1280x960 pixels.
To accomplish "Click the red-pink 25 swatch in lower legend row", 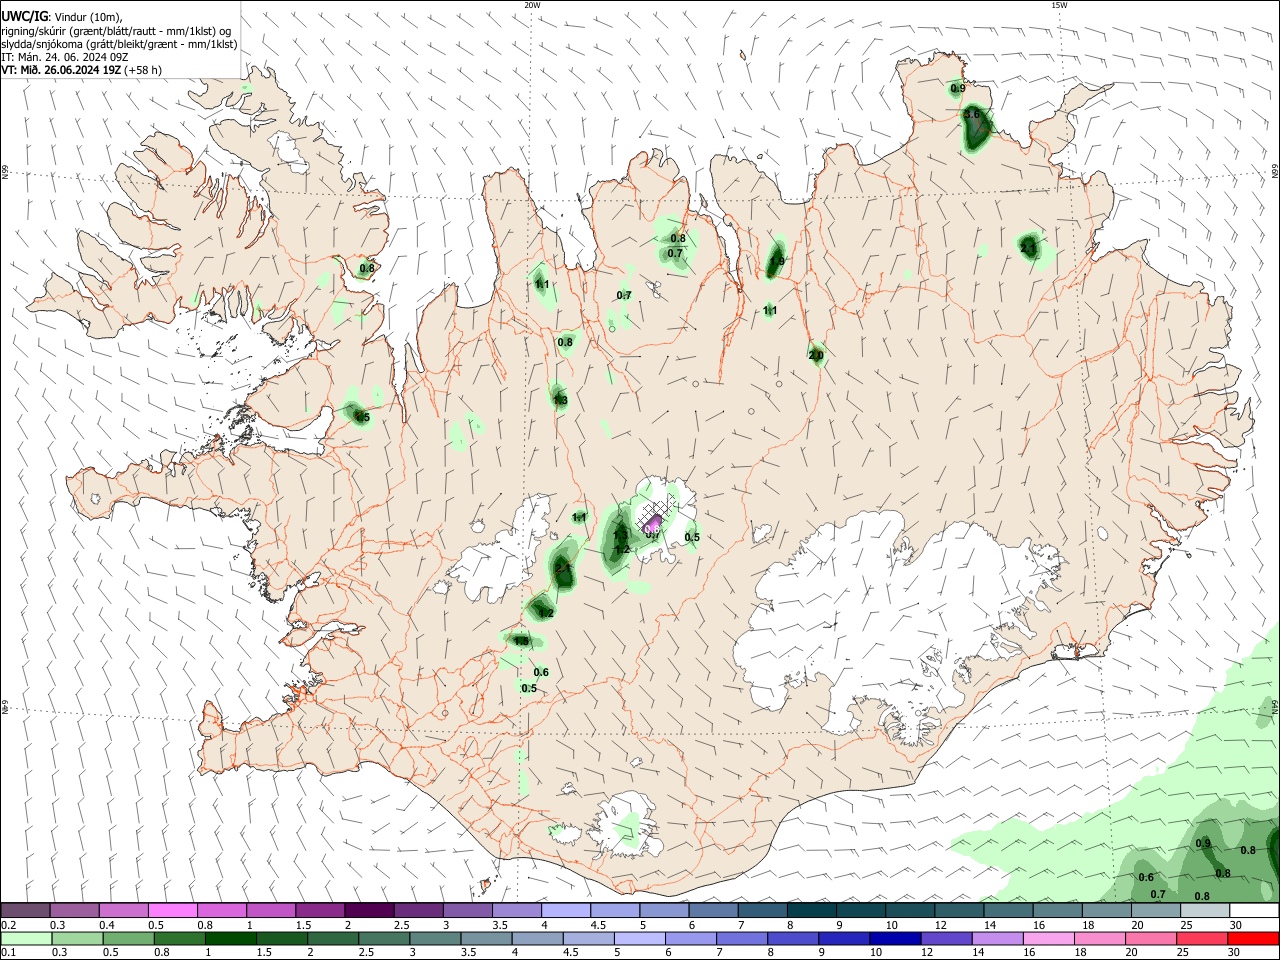I will [x=1201, y=938].
